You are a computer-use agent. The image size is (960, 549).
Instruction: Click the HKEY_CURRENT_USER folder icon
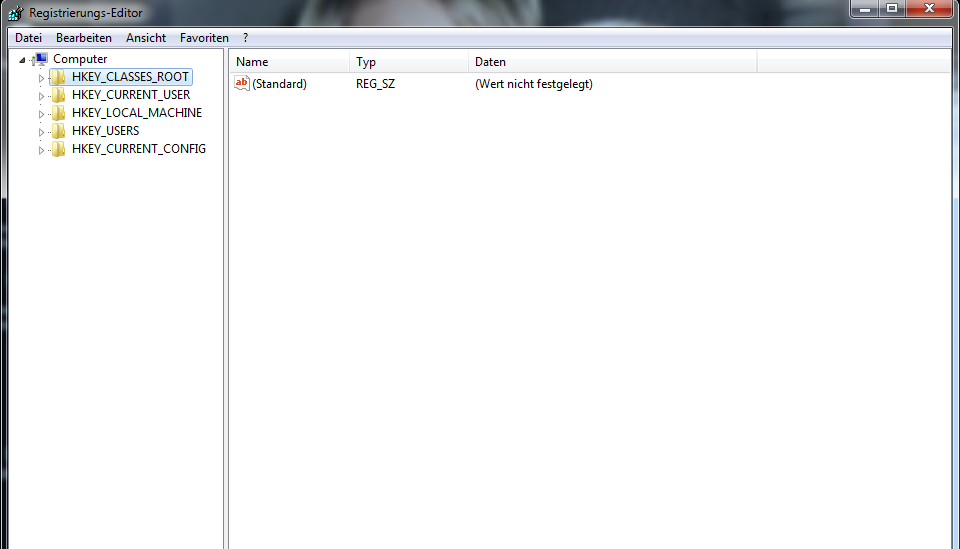pyautogui.click(x=59, y=95)
